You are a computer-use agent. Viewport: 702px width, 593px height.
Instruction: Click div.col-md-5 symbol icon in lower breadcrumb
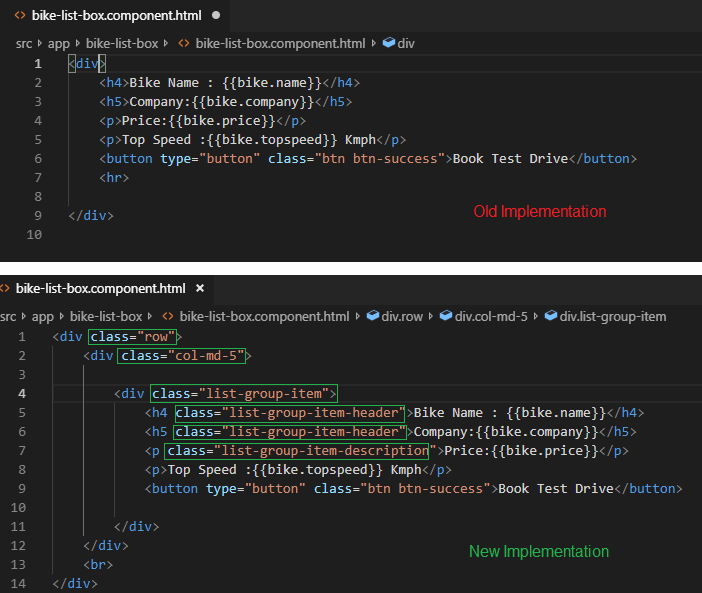(446, 316)
